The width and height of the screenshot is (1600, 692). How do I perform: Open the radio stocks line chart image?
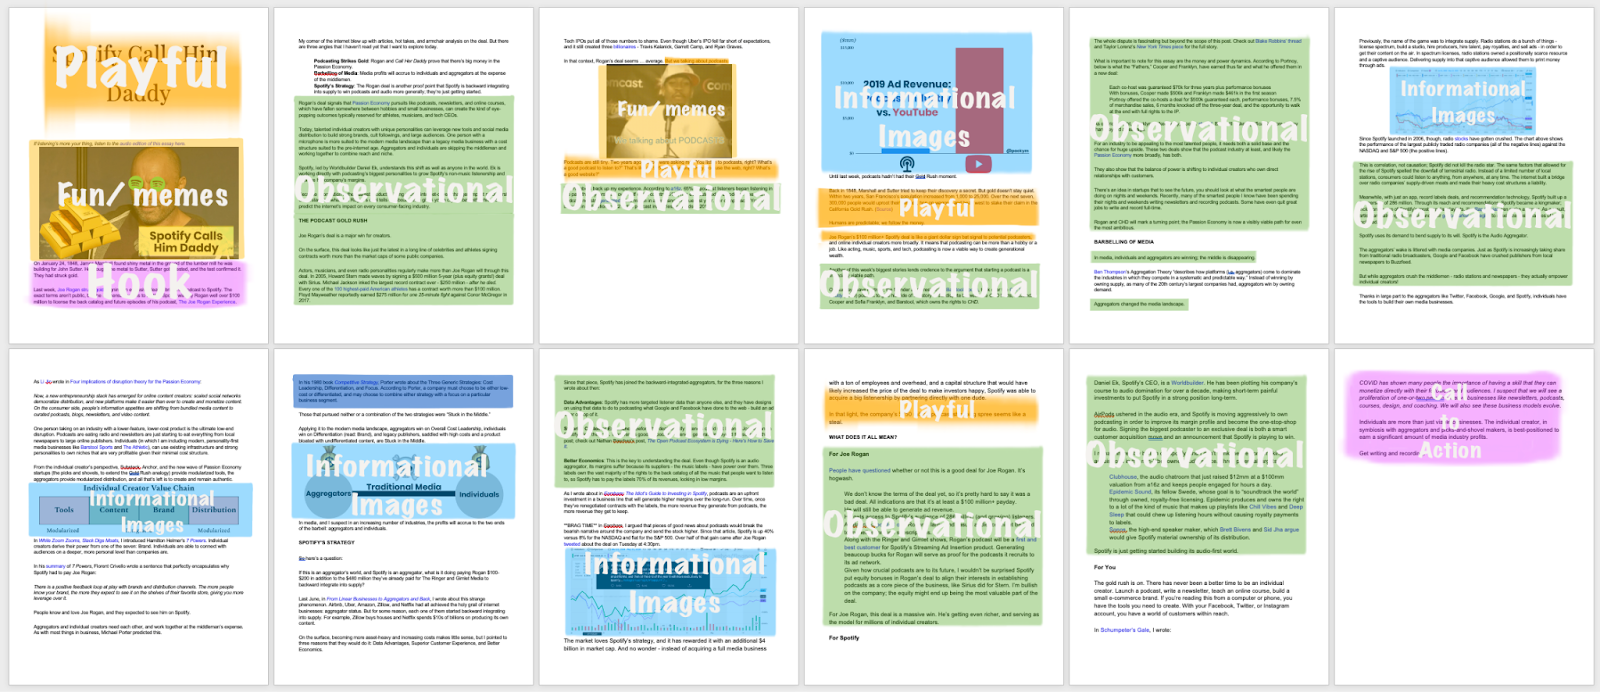click(1461, 102)
